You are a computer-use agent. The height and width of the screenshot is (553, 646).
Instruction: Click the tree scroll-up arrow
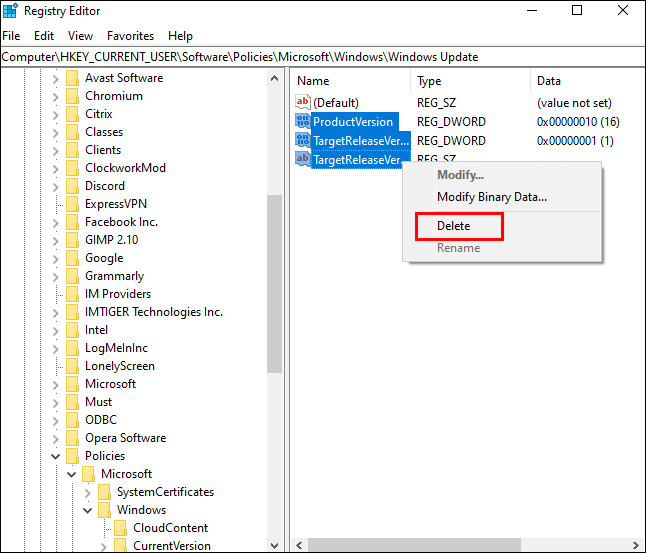coord(275,78)
